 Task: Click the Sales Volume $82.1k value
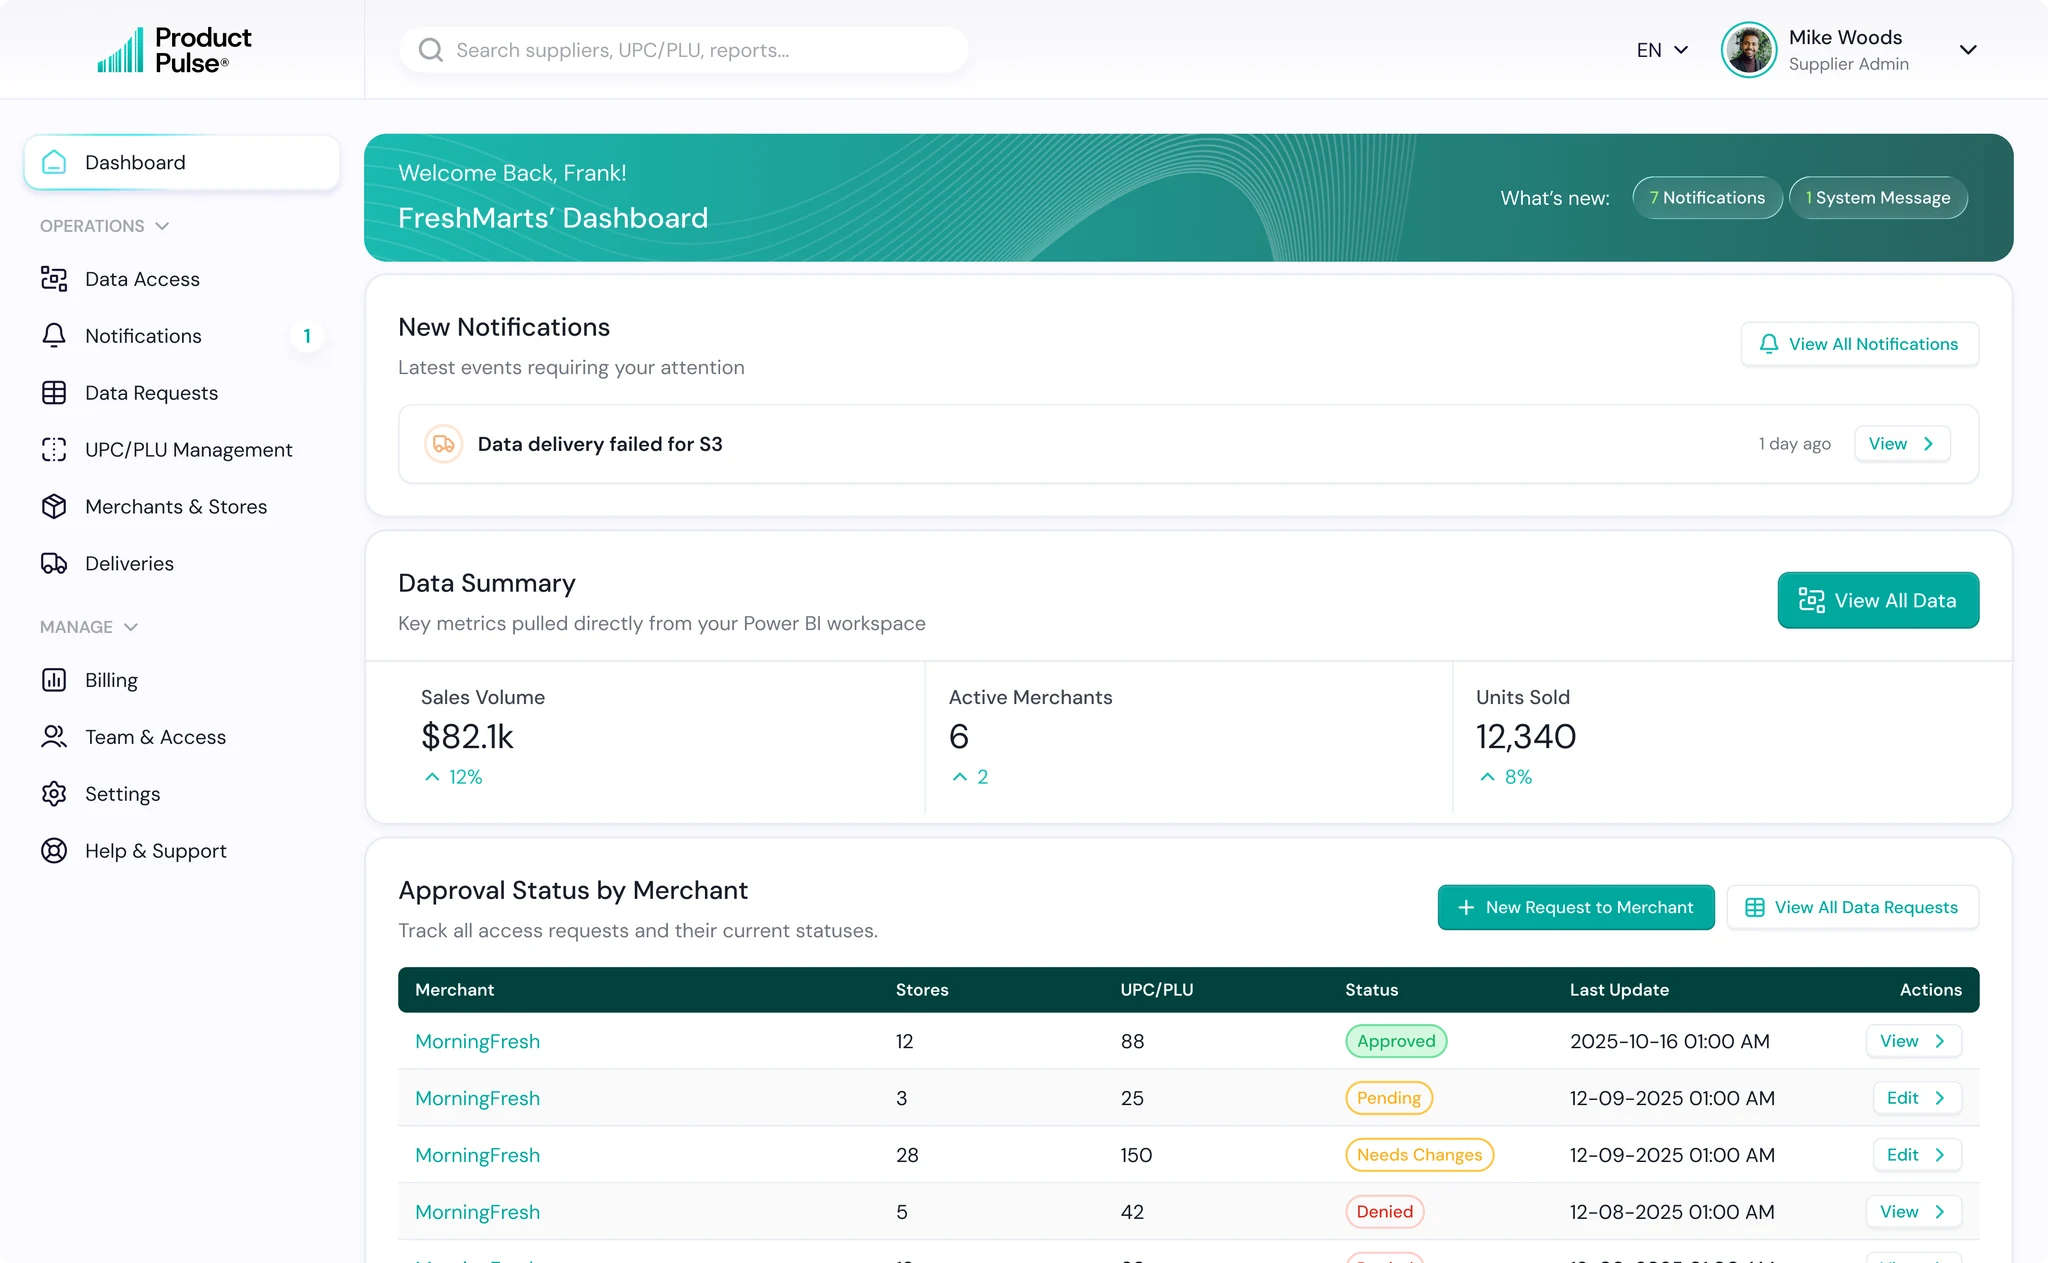[467, 737]
